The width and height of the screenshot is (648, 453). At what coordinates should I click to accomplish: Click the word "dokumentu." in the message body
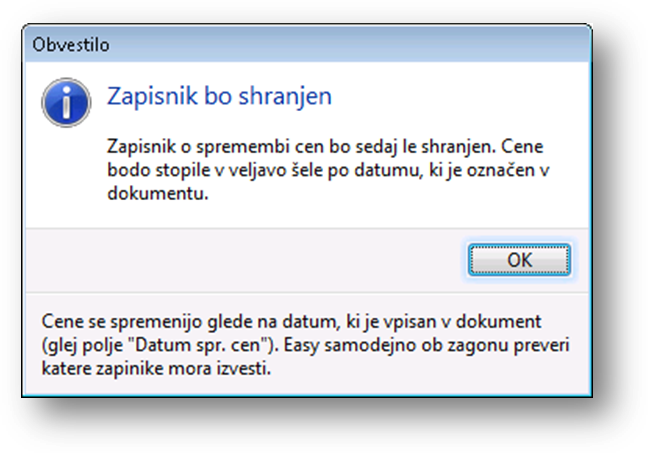[157, 193]
